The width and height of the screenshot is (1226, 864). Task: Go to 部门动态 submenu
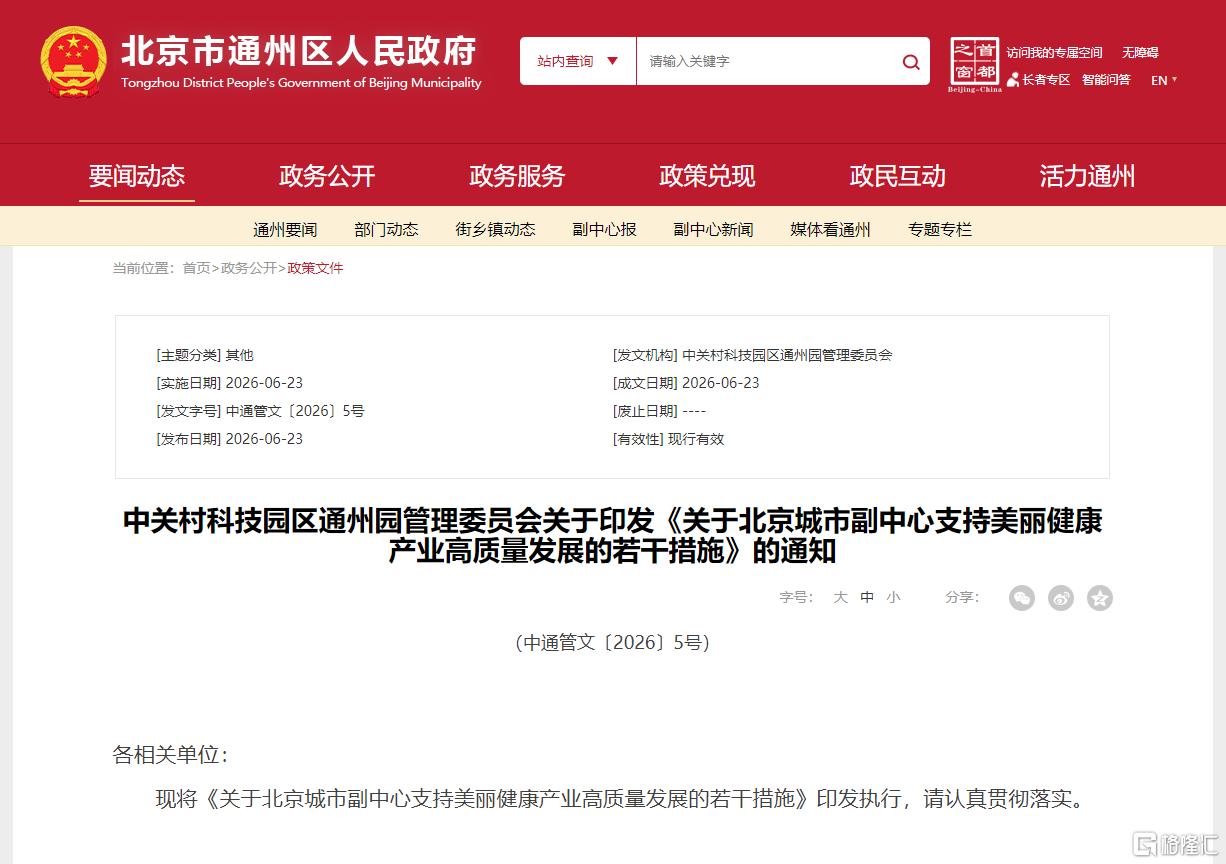pyautogui.click(x=386, y=229)
